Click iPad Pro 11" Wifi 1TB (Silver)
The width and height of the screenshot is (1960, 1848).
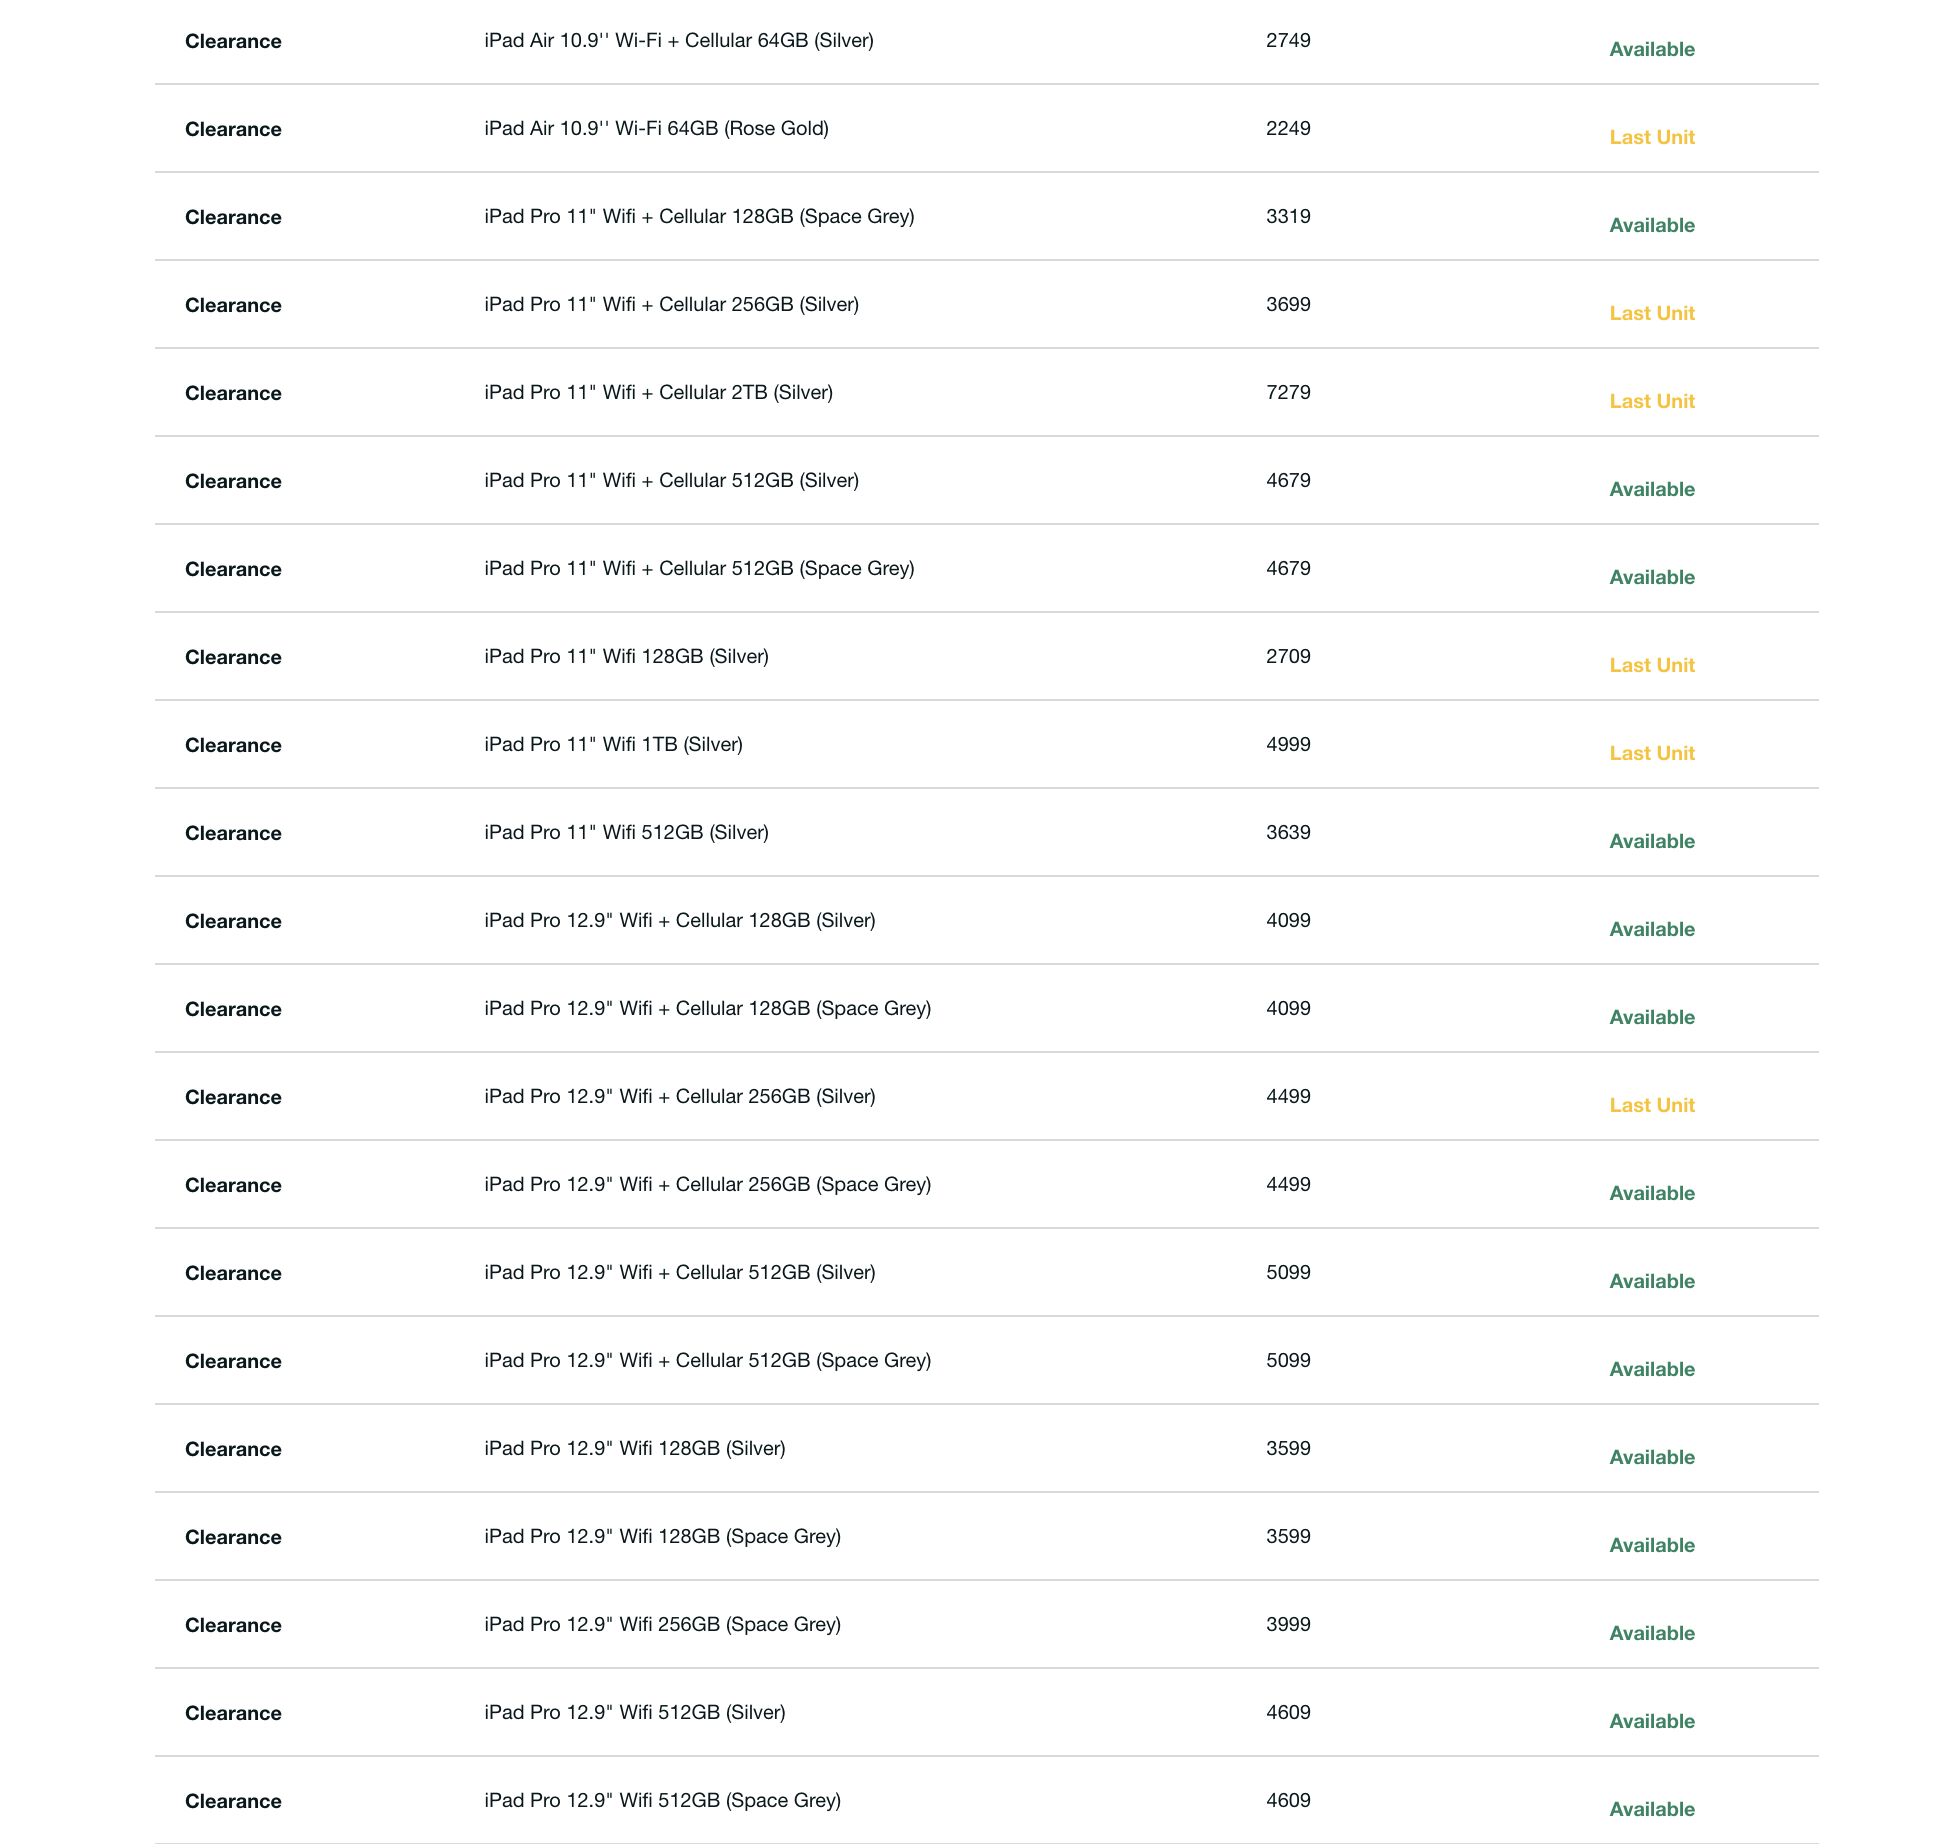613,745
